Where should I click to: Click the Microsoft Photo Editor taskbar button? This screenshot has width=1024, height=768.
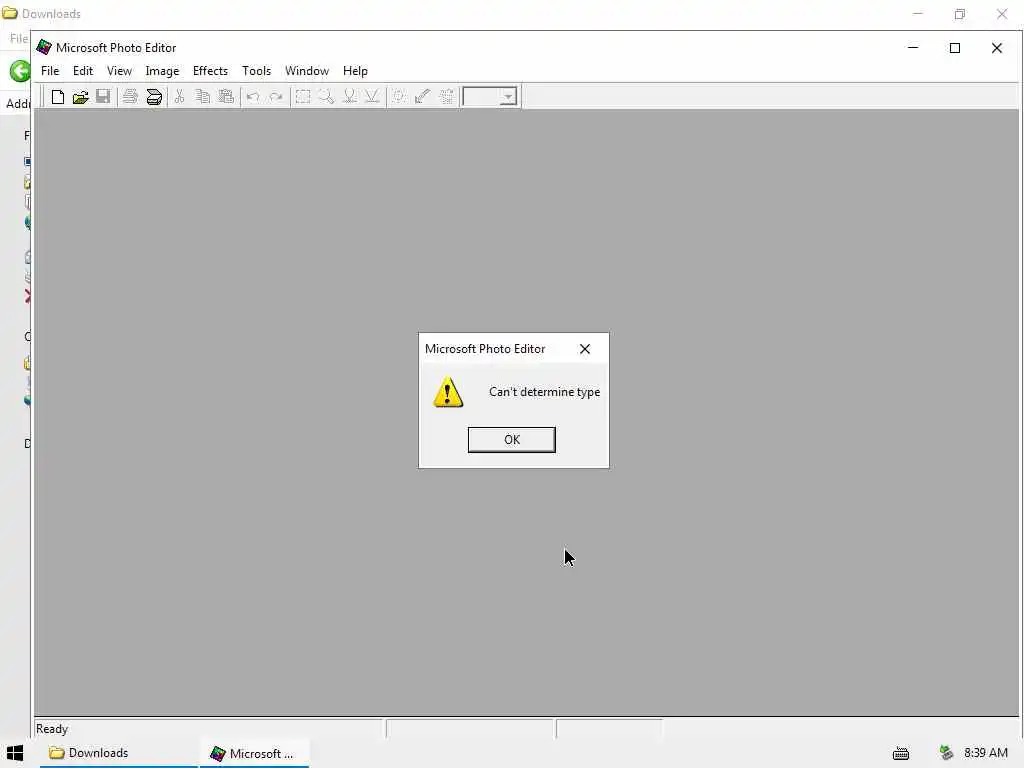coord(255,753)
